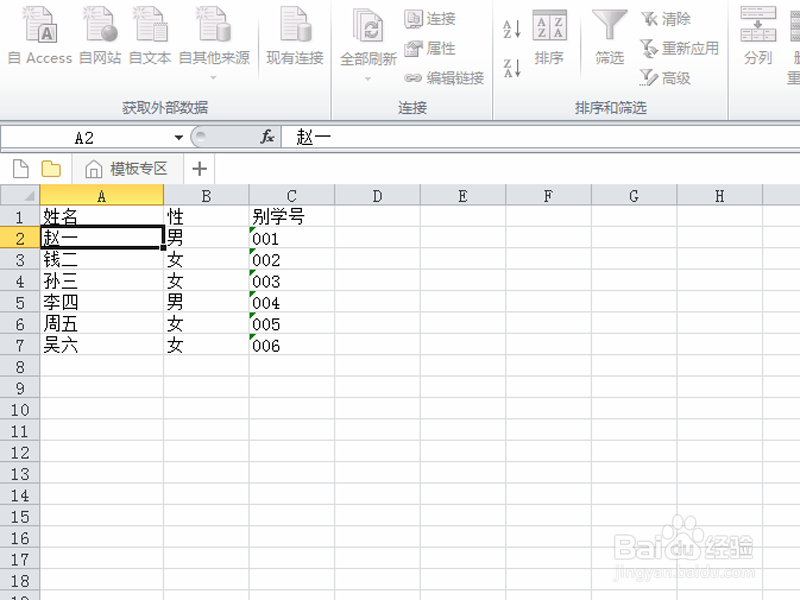800x600 pixels.
Task: Select row 10 header
Action: [20, 410]
